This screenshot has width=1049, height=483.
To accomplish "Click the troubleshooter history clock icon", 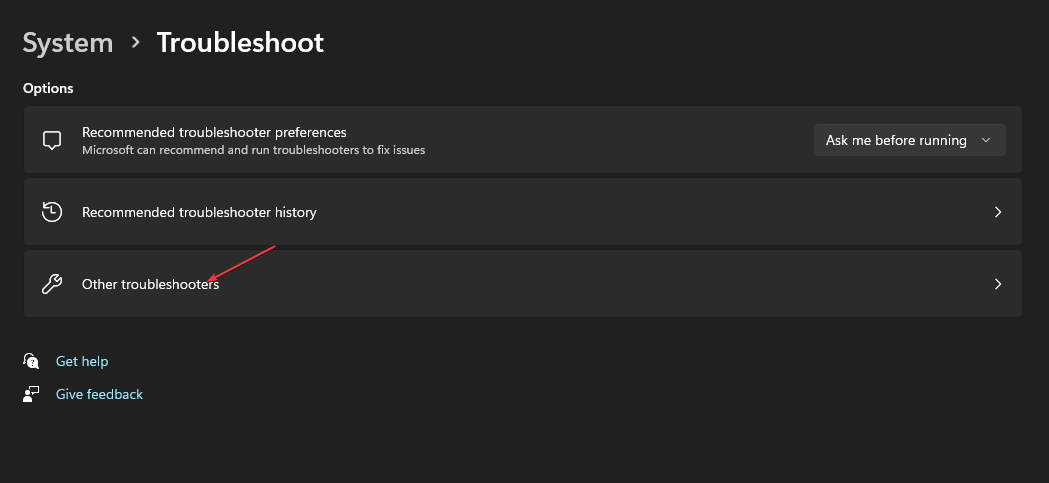I will tap(52, 212).
